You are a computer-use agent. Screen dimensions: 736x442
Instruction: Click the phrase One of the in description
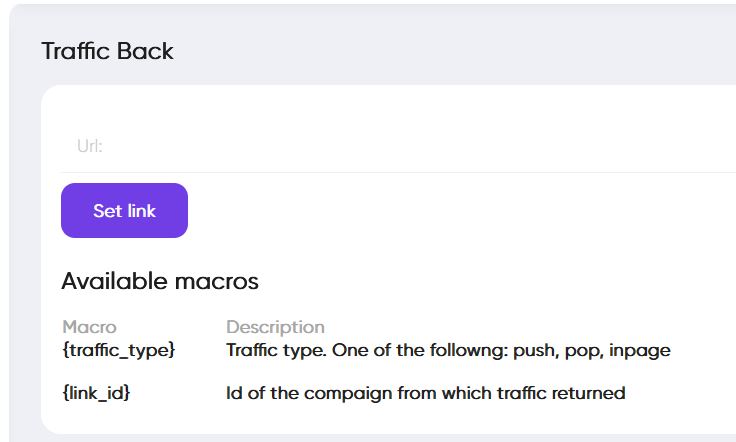(377, 350)
